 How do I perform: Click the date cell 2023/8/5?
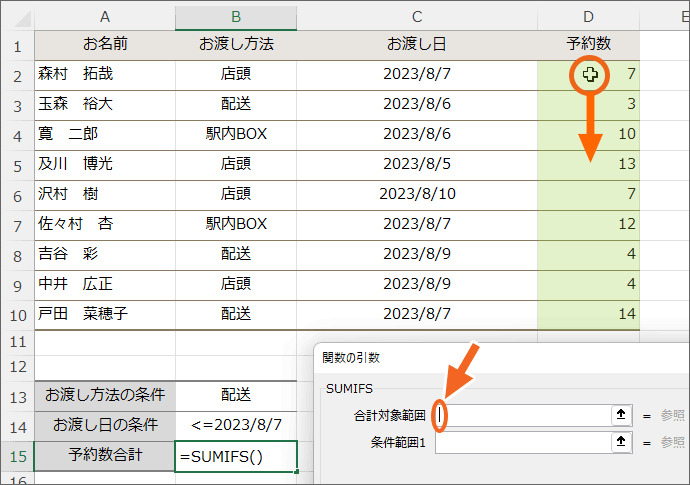click(x=417, y=164)
